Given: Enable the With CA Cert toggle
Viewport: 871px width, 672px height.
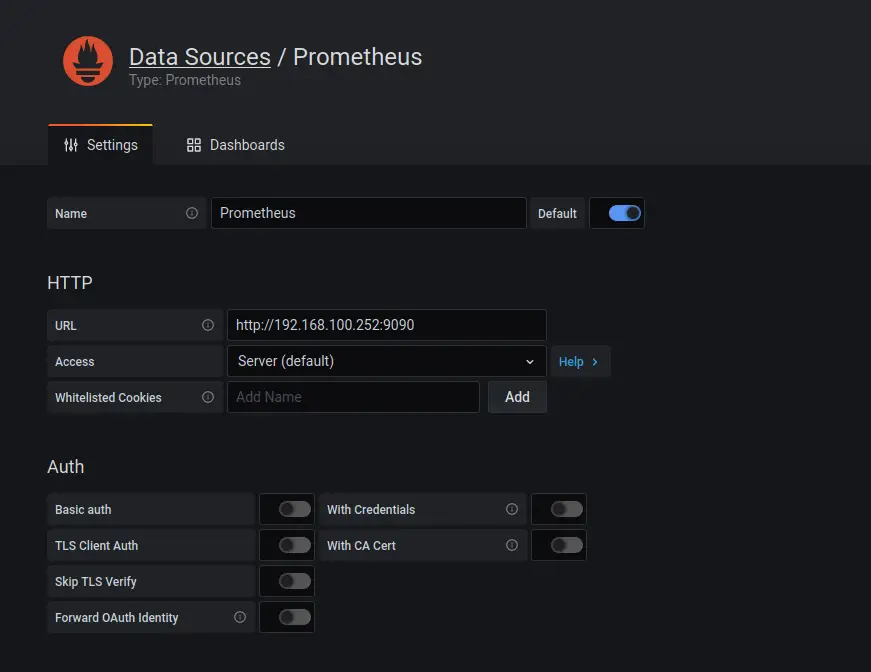Looking at the screenshot, I should click(x=567, y=545).
